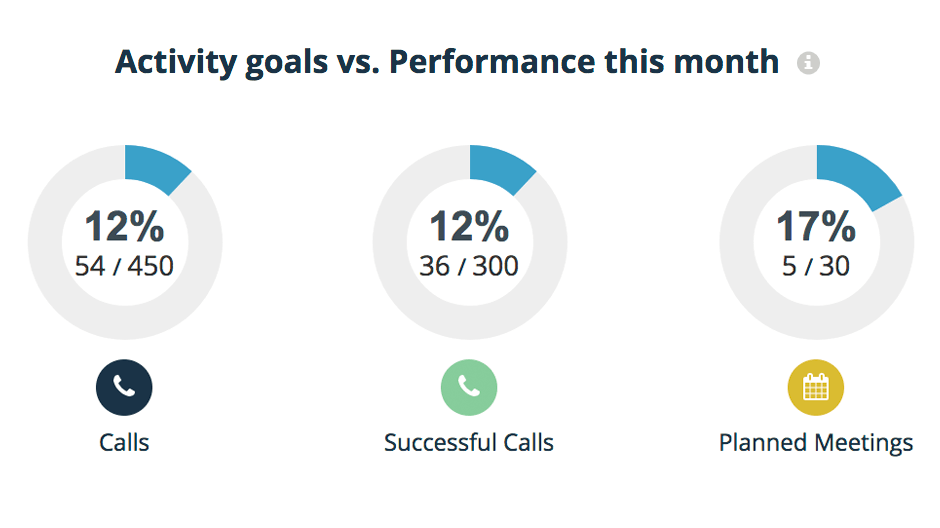The height and width of the screenshot is (528, 940).
Task: Click the 12% value in Successful Calls chart
Action: tap(469, 226)
